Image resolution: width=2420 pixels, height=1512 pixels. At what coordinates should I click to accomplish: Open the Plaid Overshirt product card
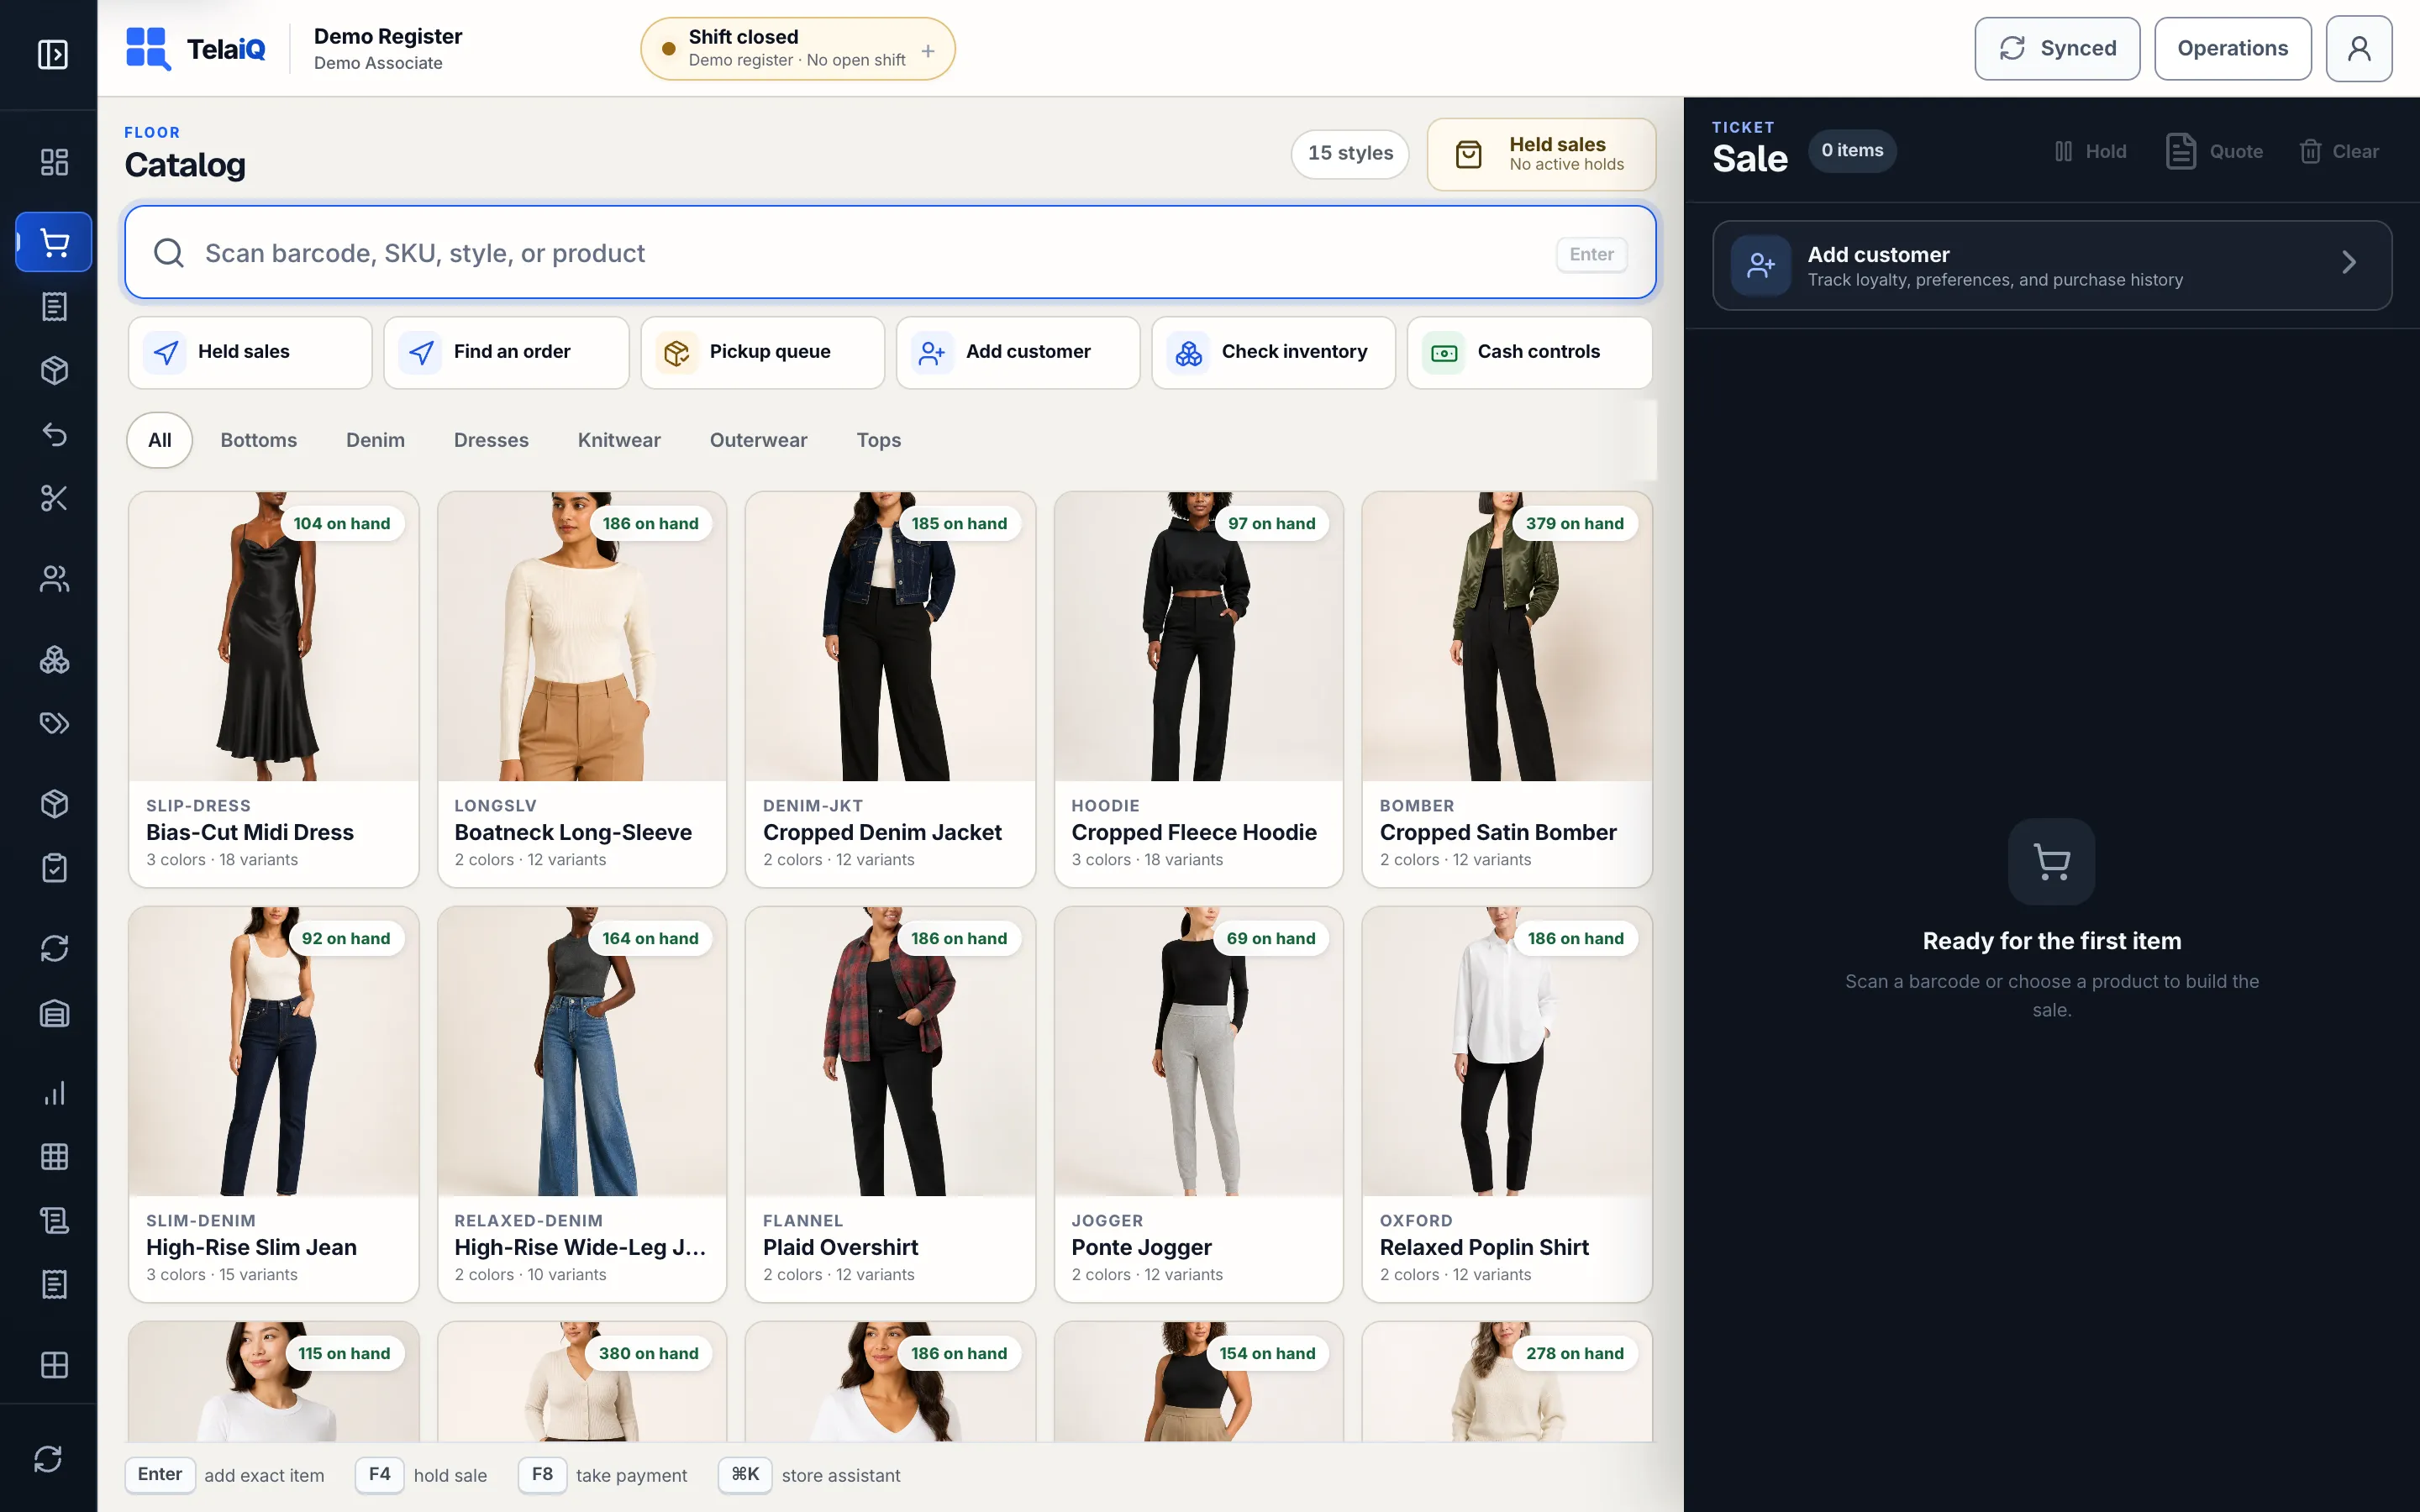coord(890,1104)
